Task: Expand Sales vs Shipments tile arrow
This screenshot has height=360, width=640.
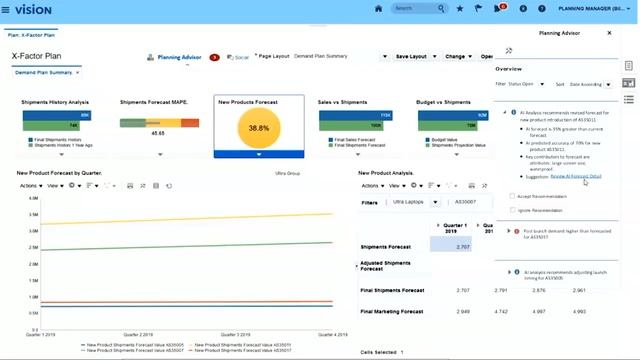Action: [358, 154]
